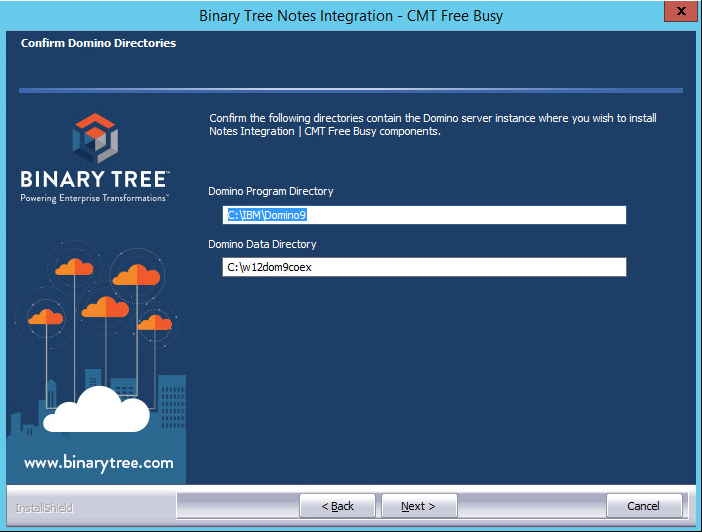Click the Binary Tree cube logo
702x532 pixels.
pyautogui.click(x=95, y=138)
